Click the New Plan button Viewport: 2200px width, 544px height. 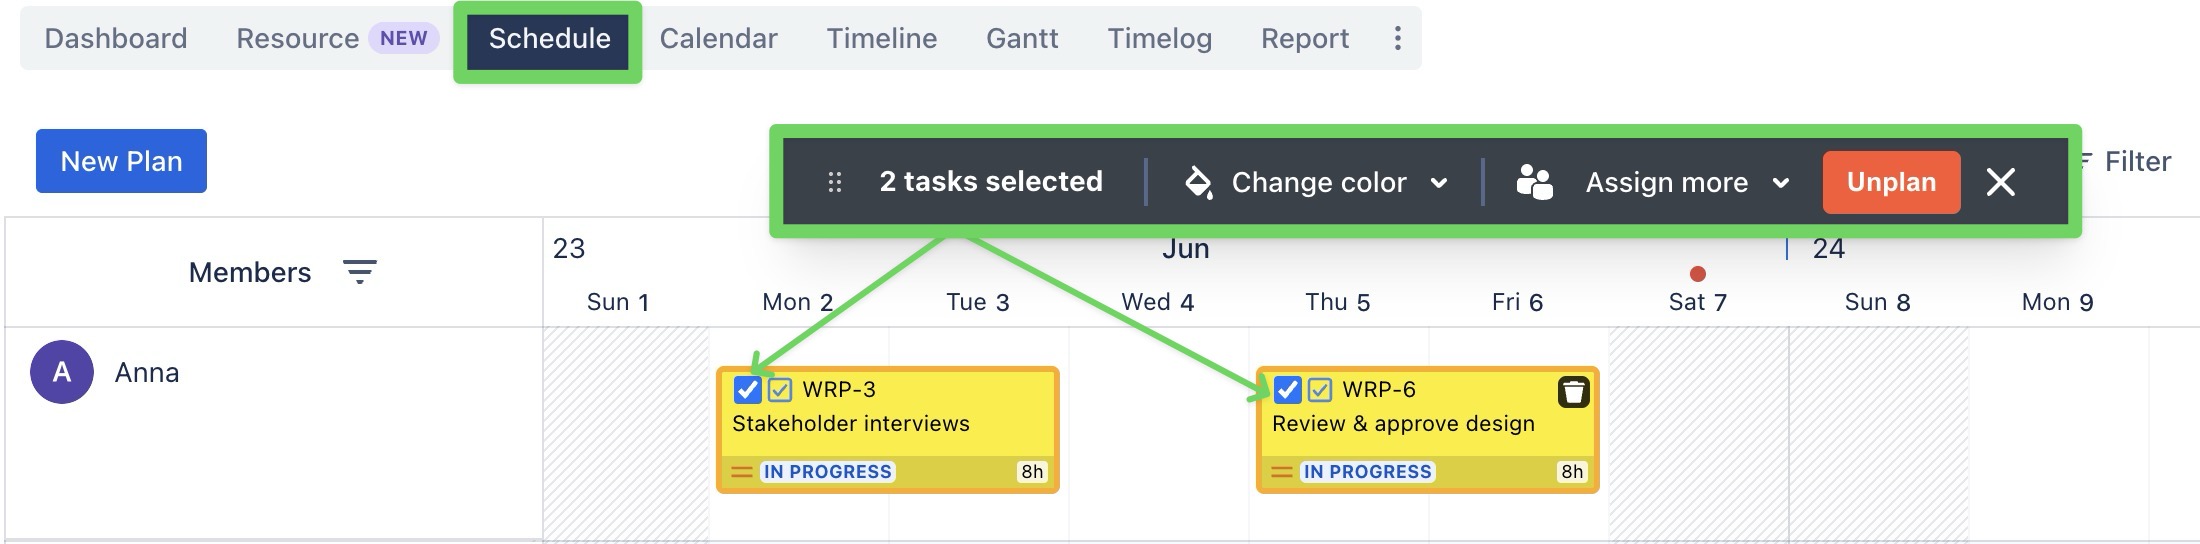tap(121, 161)
